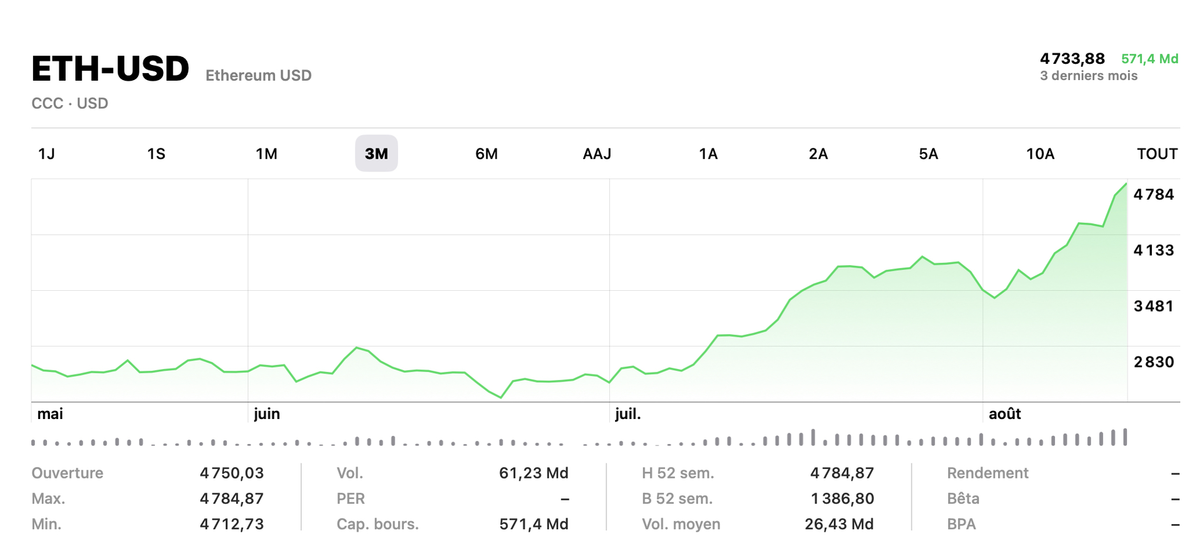This screenshot has height=556, width=1200.
Task: Click the août month axis label
Action: [x=1005, y=413]
